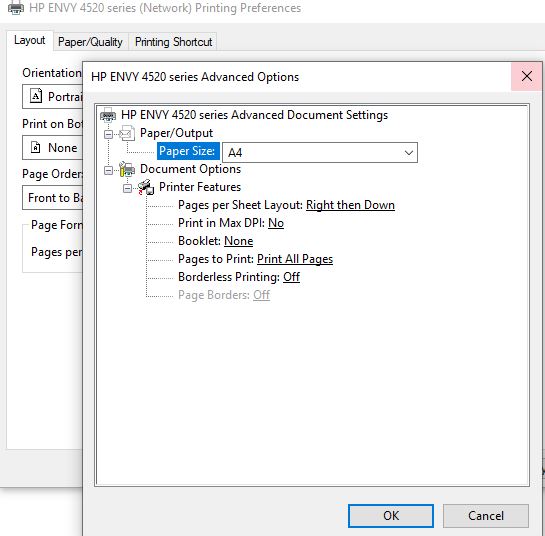
Task: Click the Cancel button
Action: (486, 515)
